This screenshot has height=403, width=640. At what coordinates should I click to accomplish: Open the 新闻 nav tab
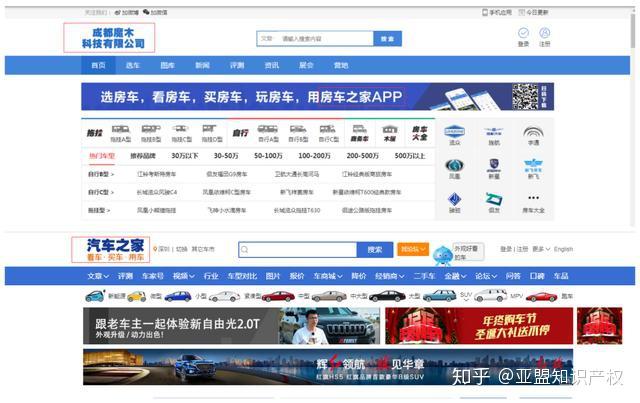[x=202, y=65]
